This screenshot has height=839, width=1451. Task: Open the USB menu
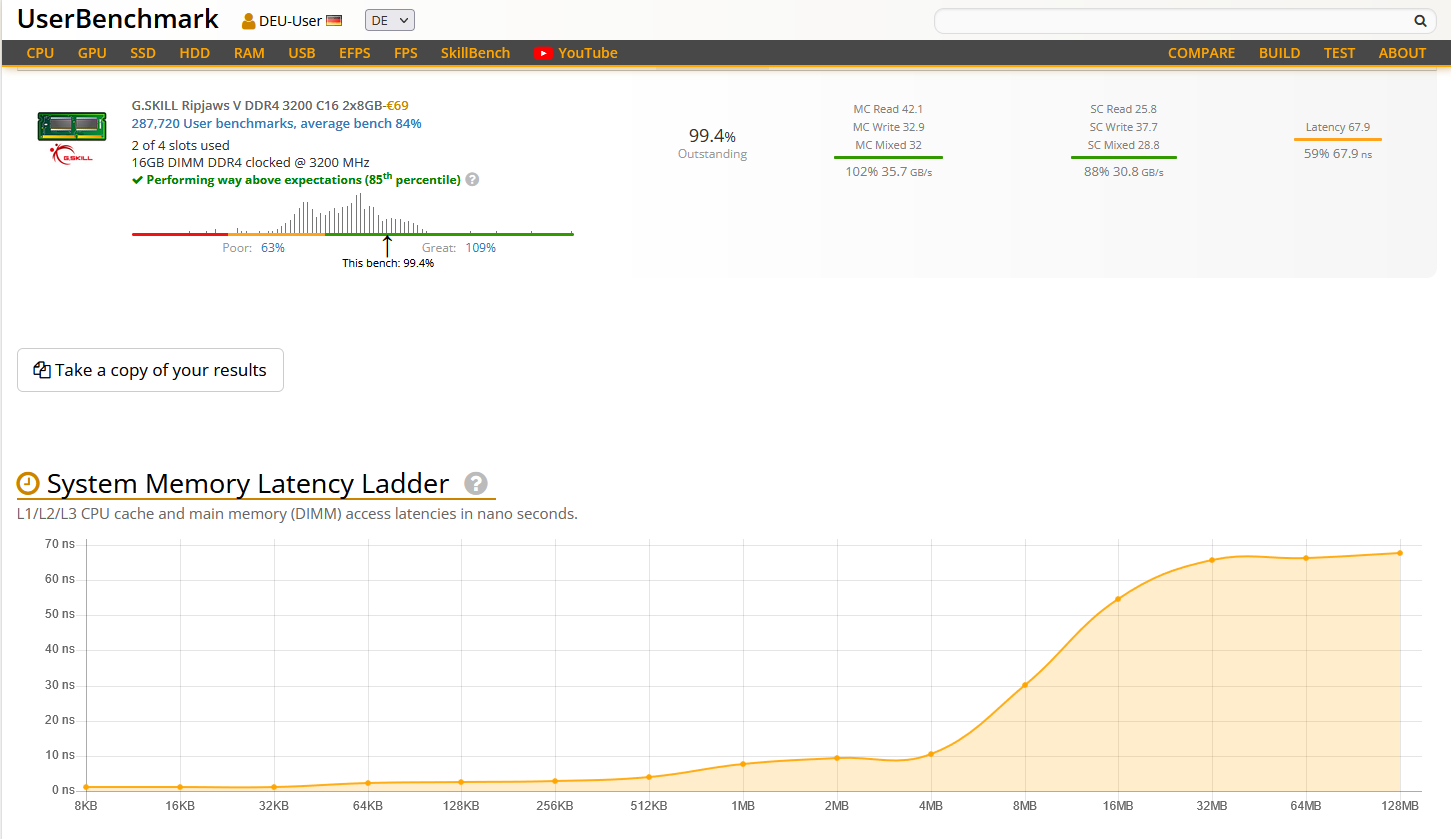[x=302, y=53]
